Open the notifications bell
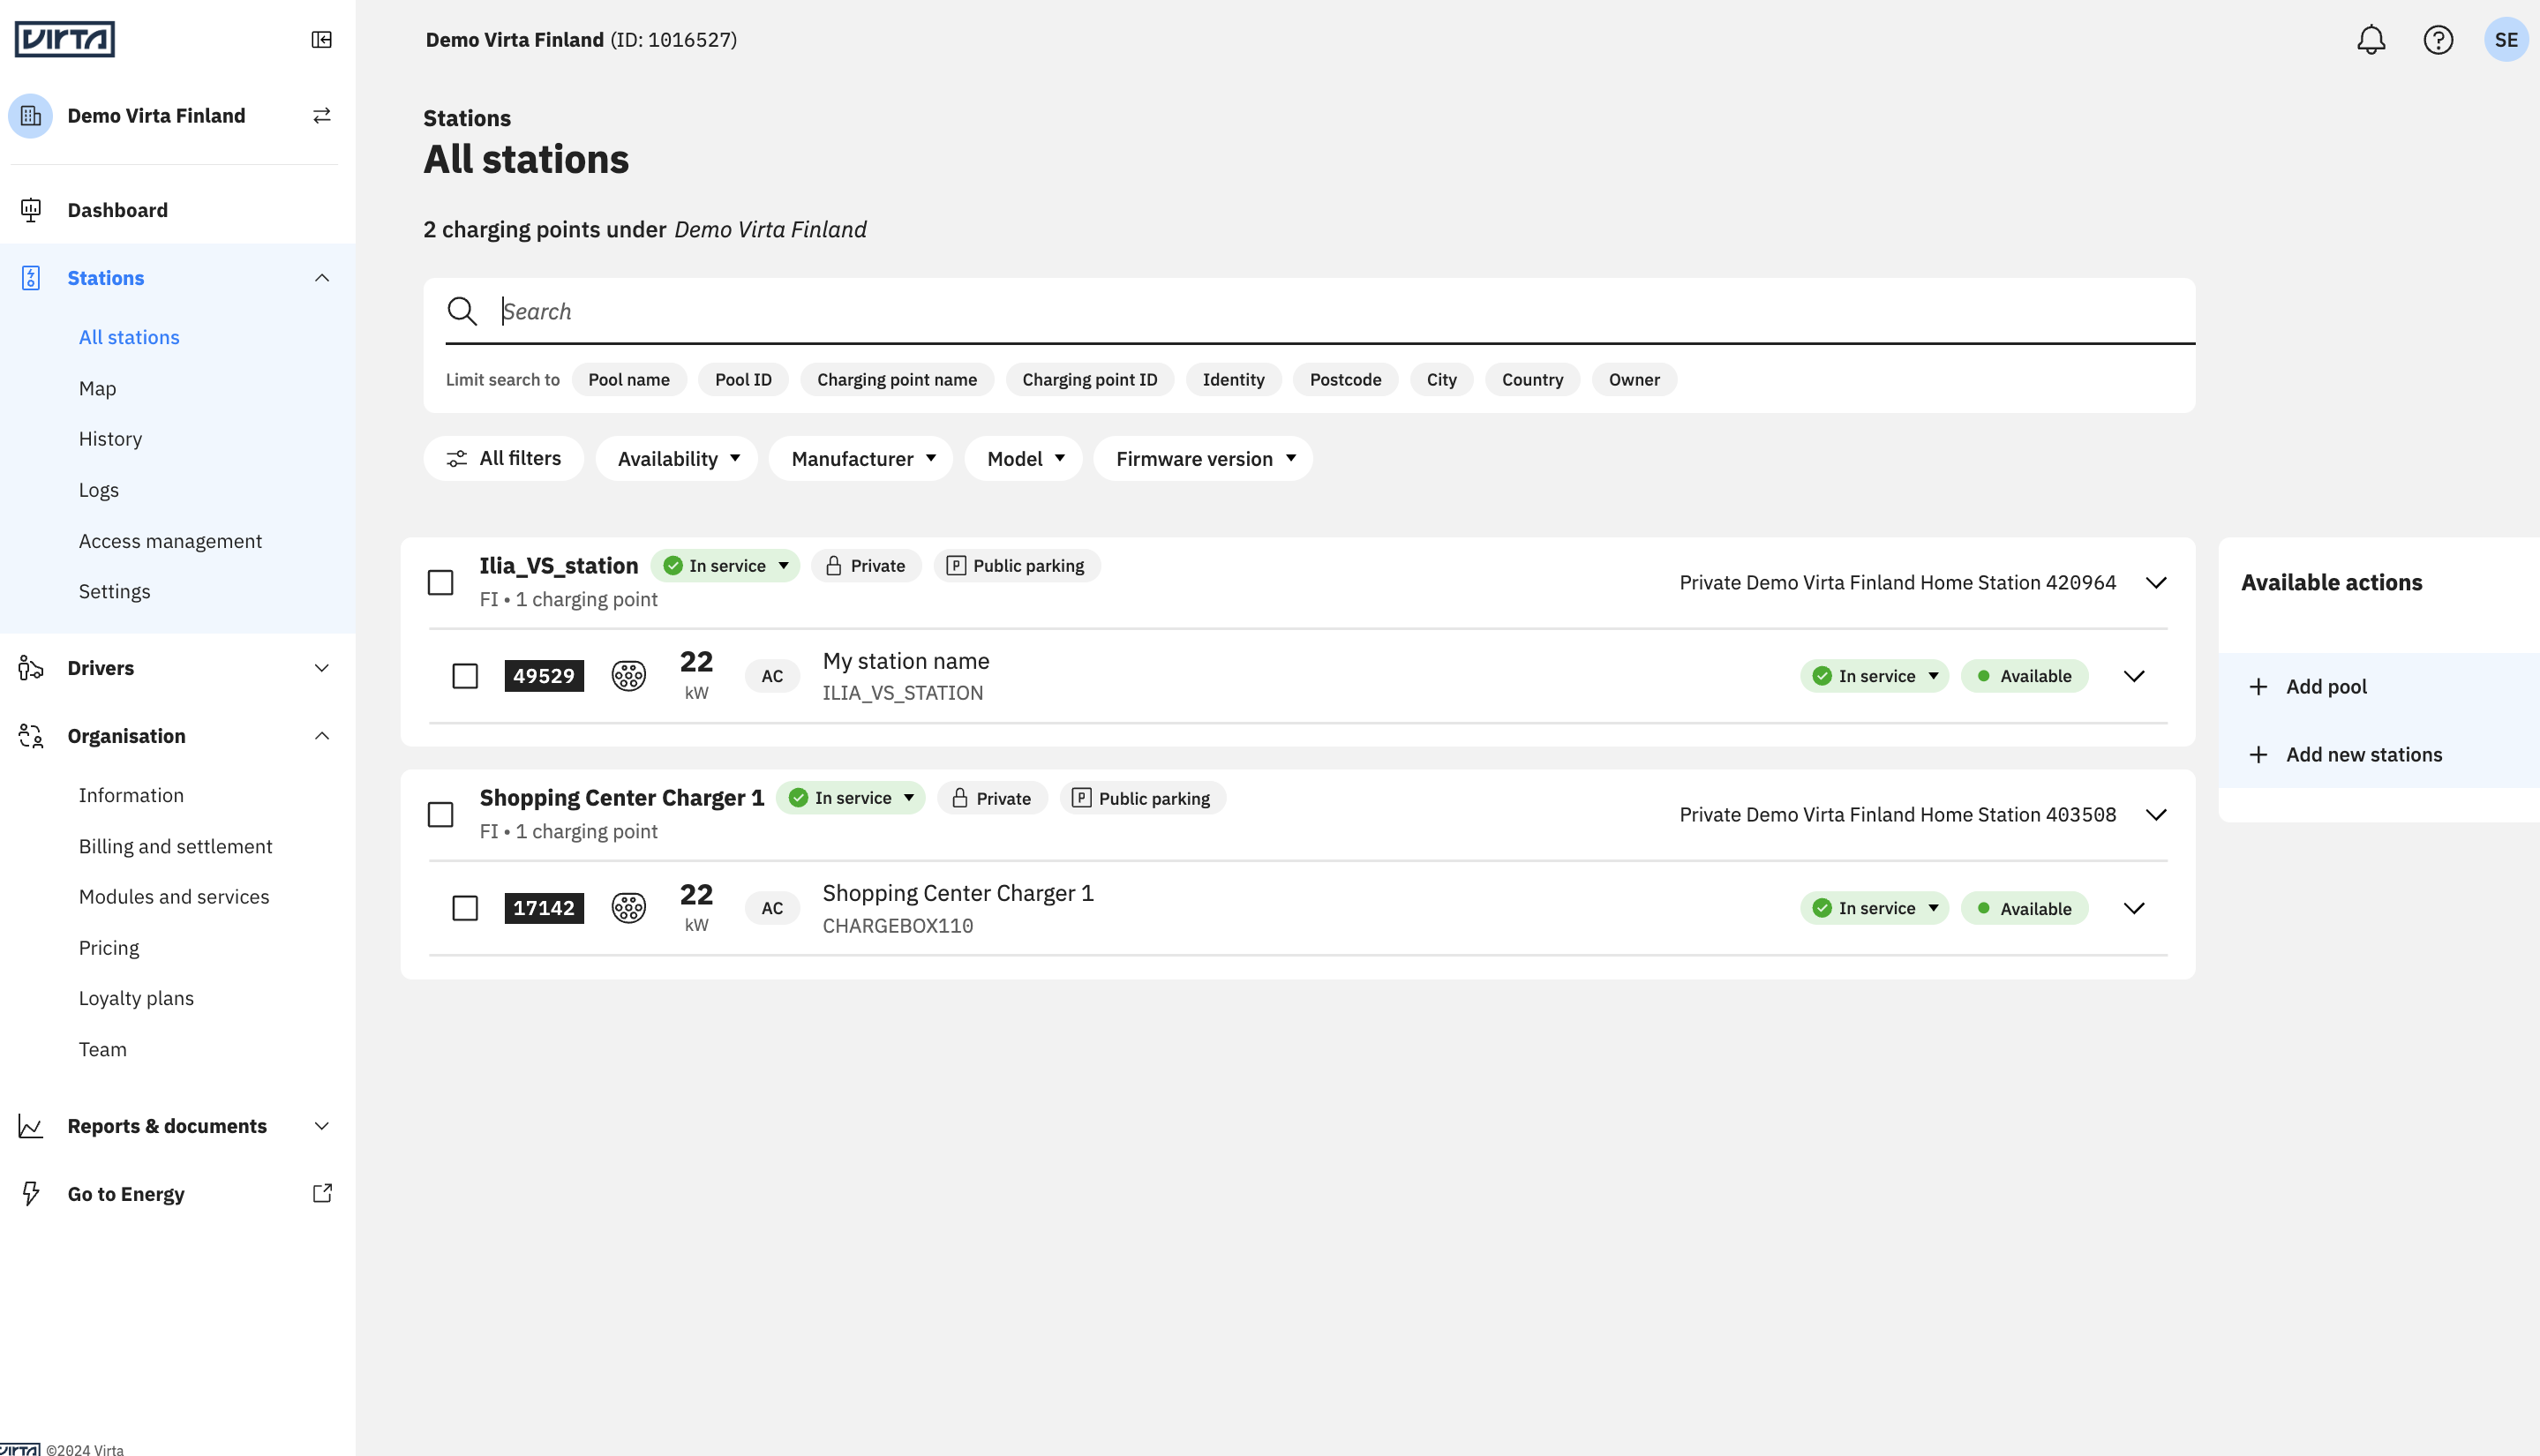Screen dimensions: 2540x1456 coord(2371,40)
